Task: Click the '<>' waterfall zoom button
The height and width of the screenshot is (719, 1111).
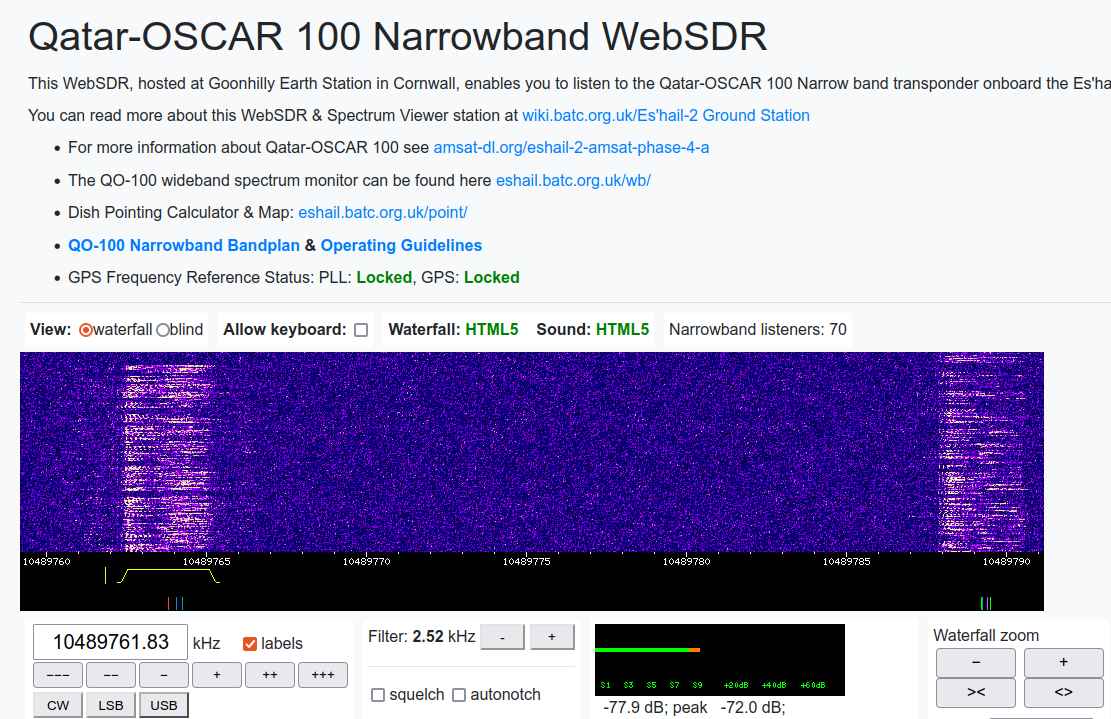Action: point(1064,692)
